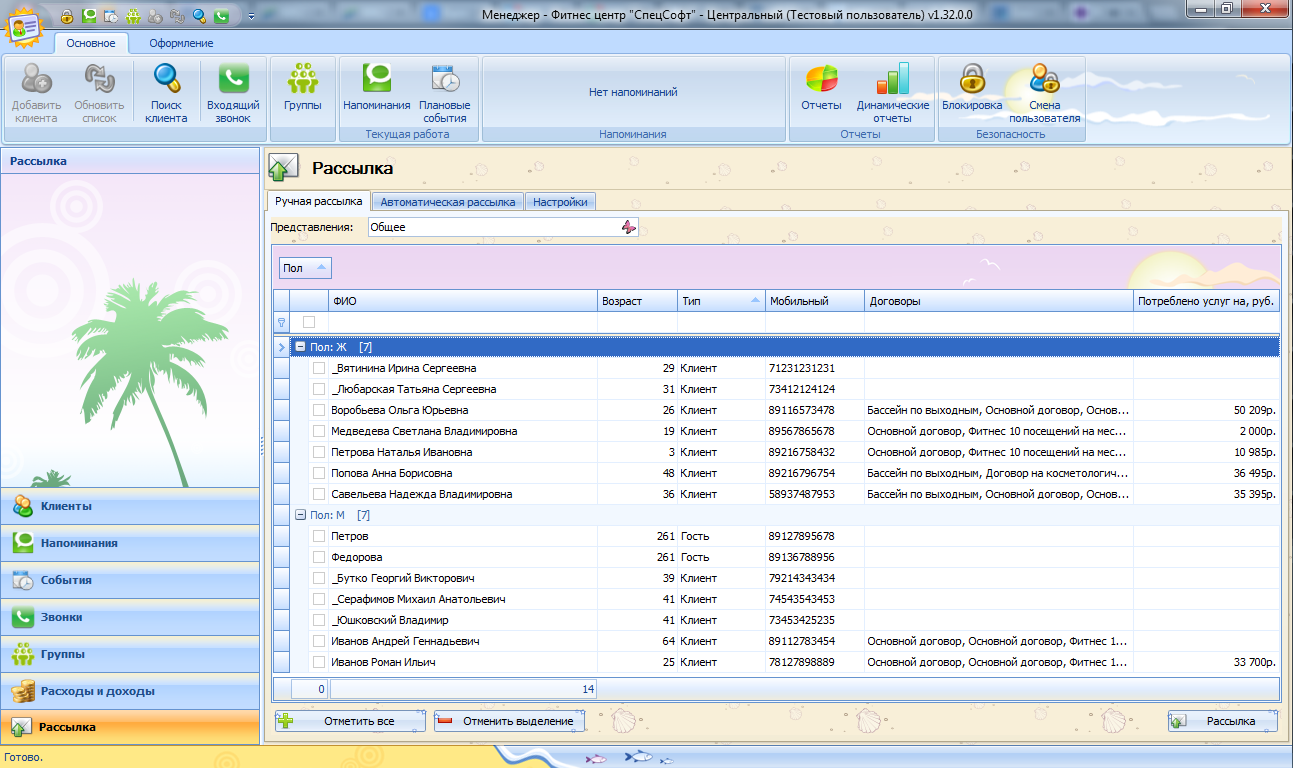Collapse the "Пол: М" group
1293x768 pixels.
click(x=299, y=515)
